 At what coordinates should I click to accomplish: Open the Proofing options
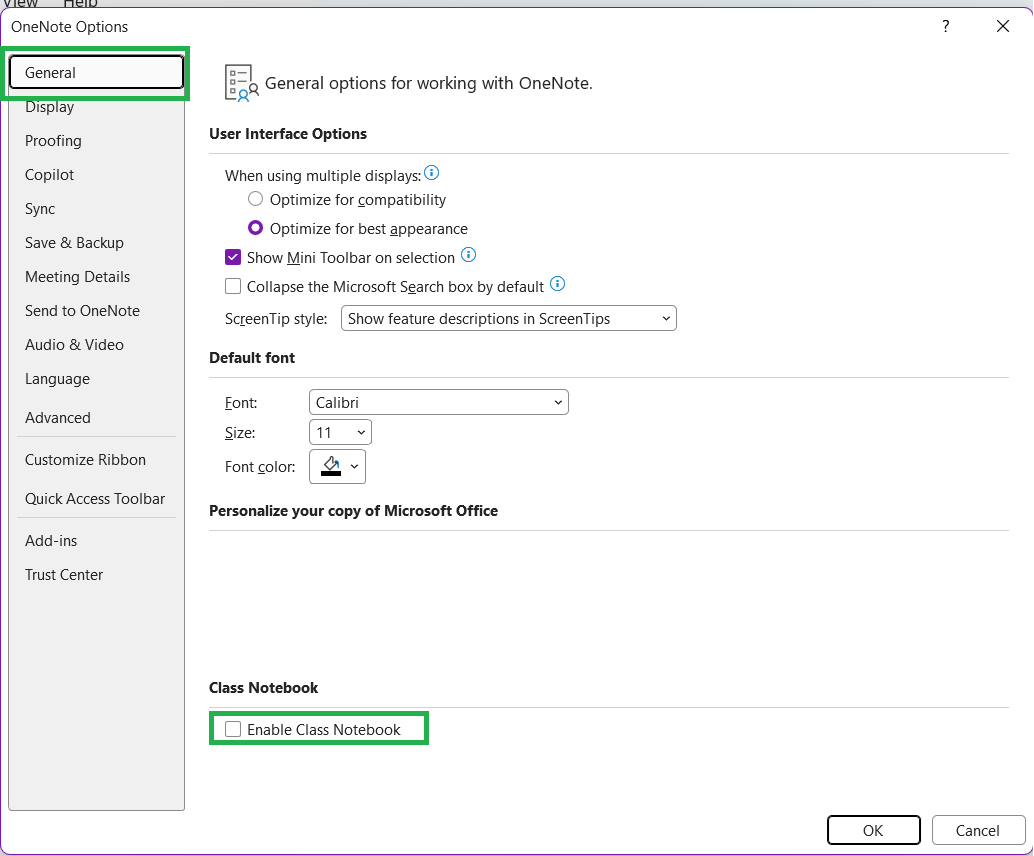(96, 141)
